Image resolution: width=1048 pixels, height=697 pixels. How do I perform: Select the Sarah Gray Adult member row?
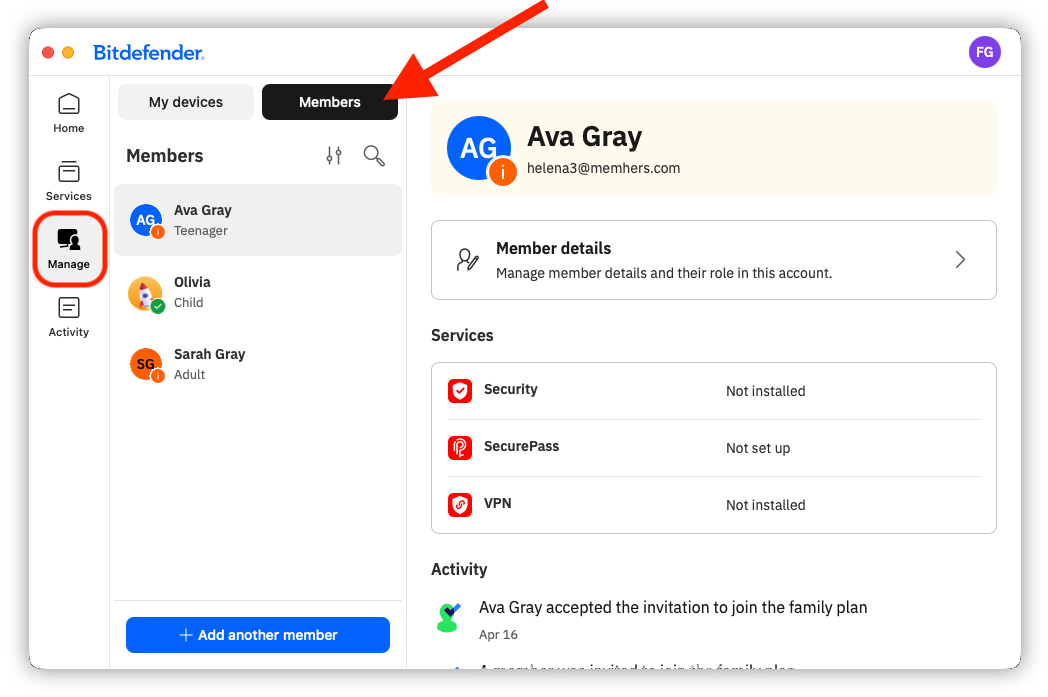point(258,364)
